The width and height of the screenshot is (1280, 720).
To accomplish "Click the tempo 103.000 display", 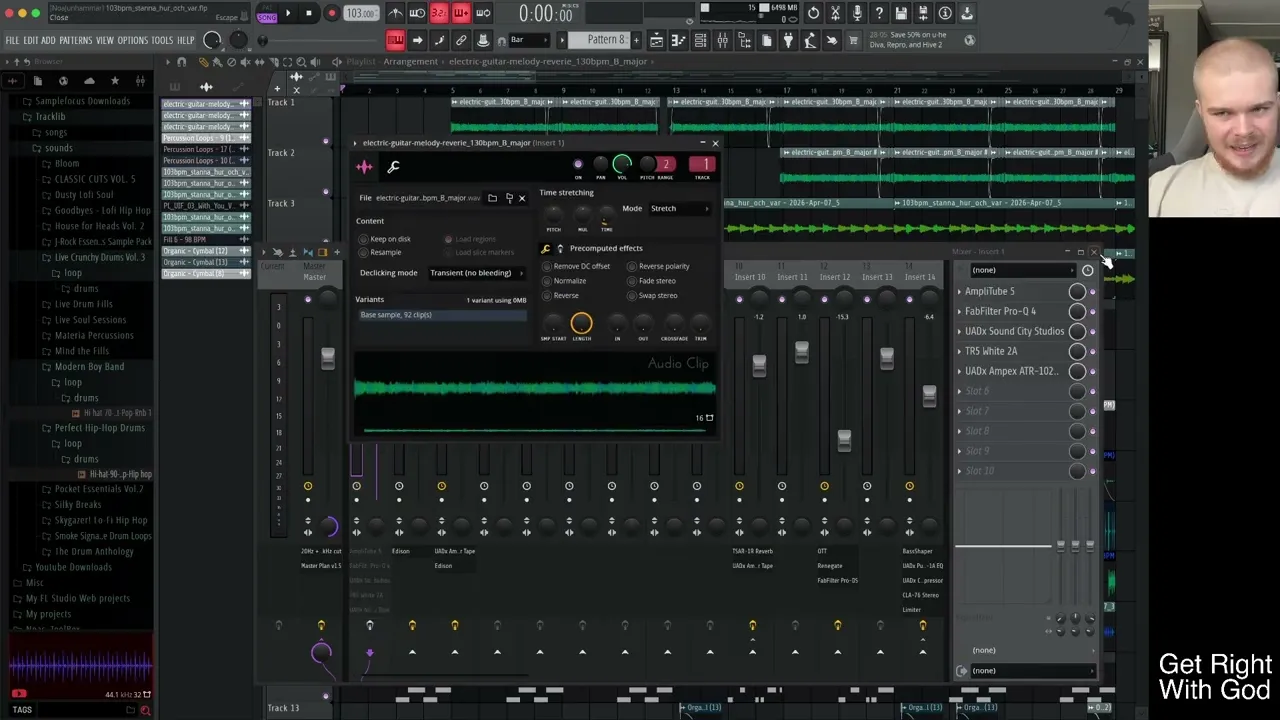I will click(361, 14).
